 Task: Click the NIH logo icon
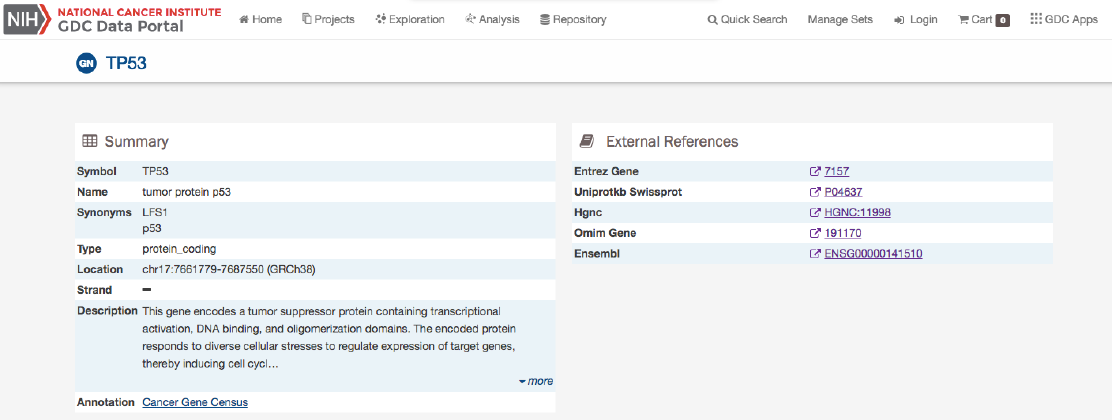(22, 19)
